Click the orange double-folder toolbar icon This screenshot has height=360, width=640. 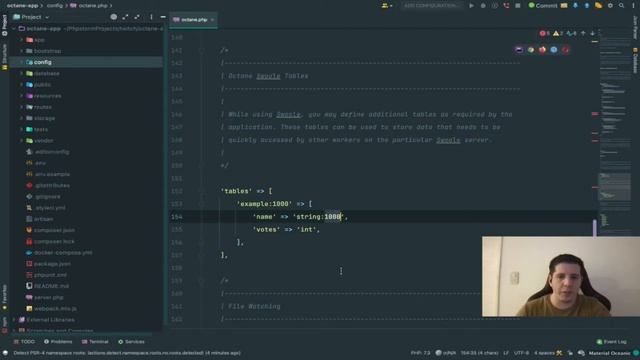point(598,6)
